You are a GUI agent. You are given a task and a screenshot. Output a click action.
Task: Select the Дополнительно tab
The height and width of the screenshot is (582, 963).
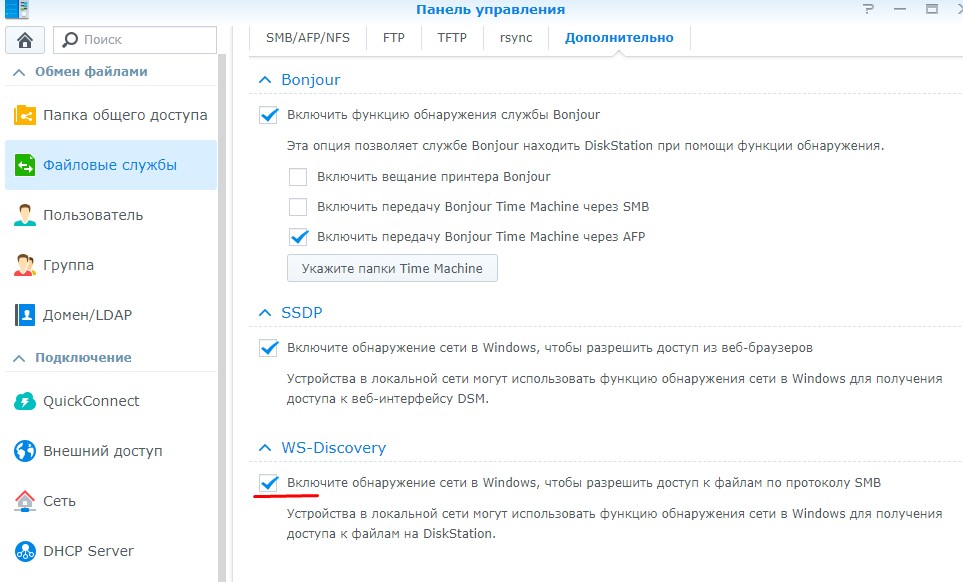click(x=619, y=38)
